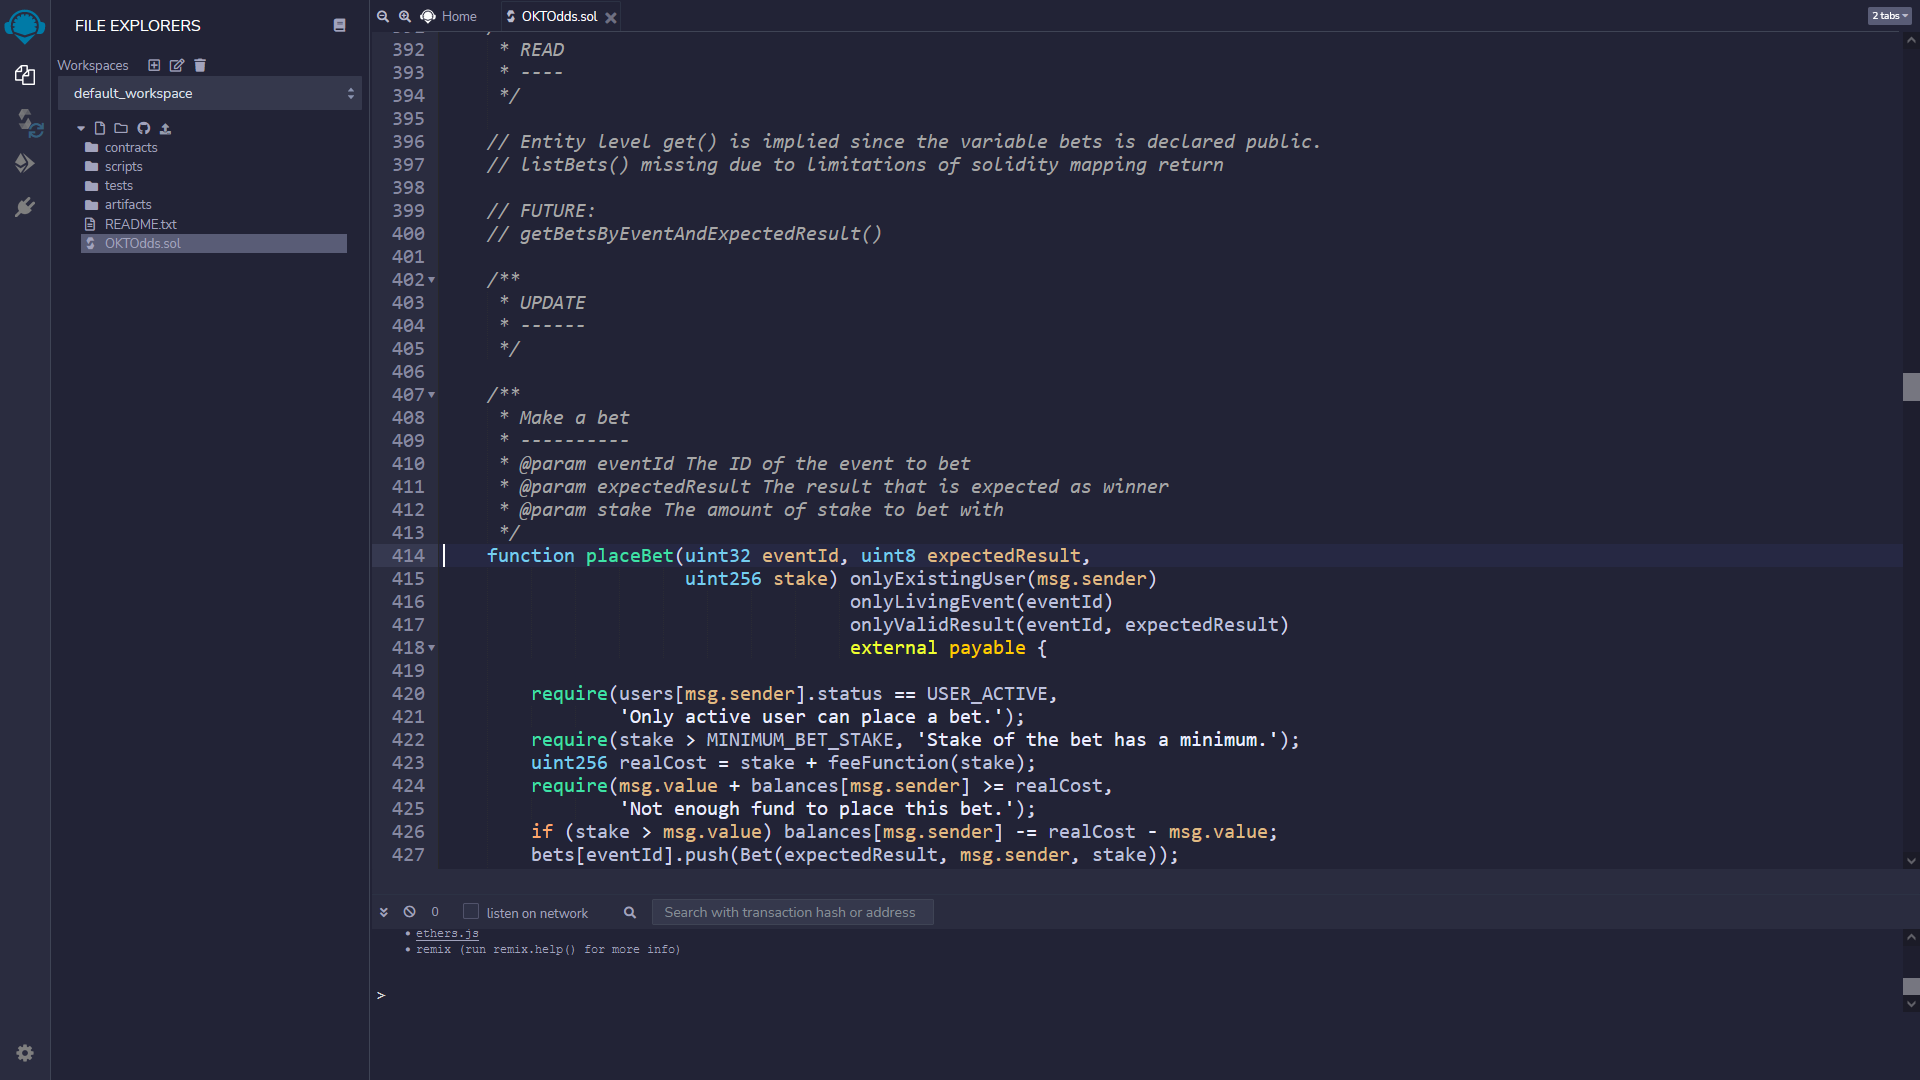Close the OKTOdds.sol tab
Screen dimensions: 1920x1080
pyautogui.click(x=611, y=17)
